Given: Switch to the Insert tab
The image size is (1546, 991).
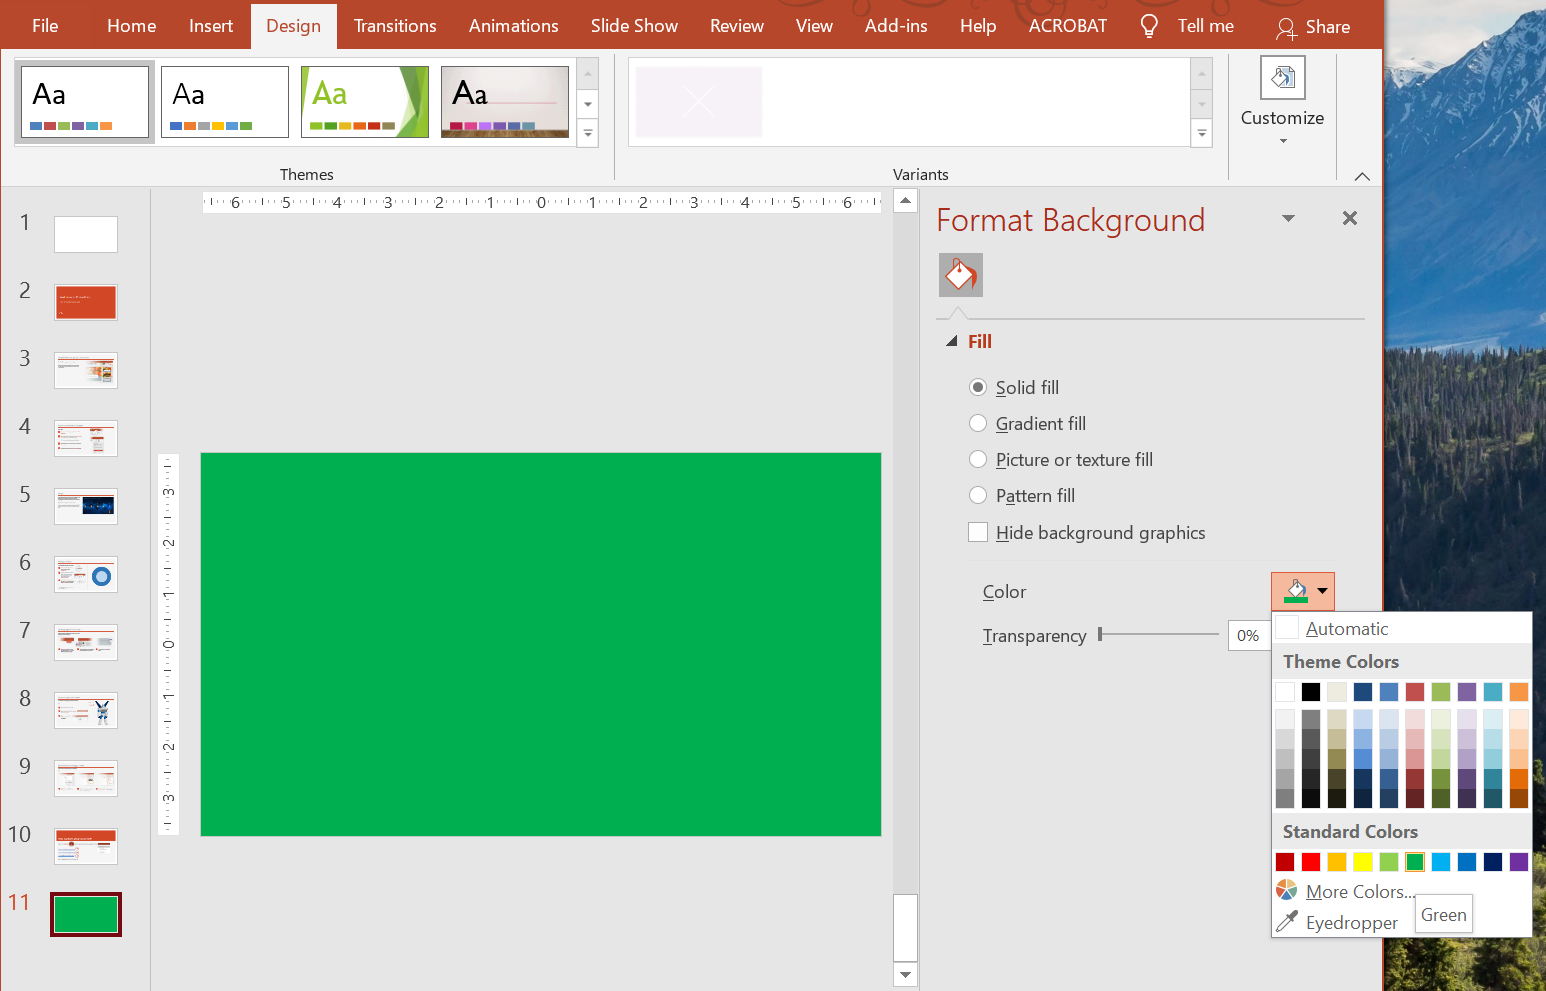Looking at the screenshot, I should (211, 26).
